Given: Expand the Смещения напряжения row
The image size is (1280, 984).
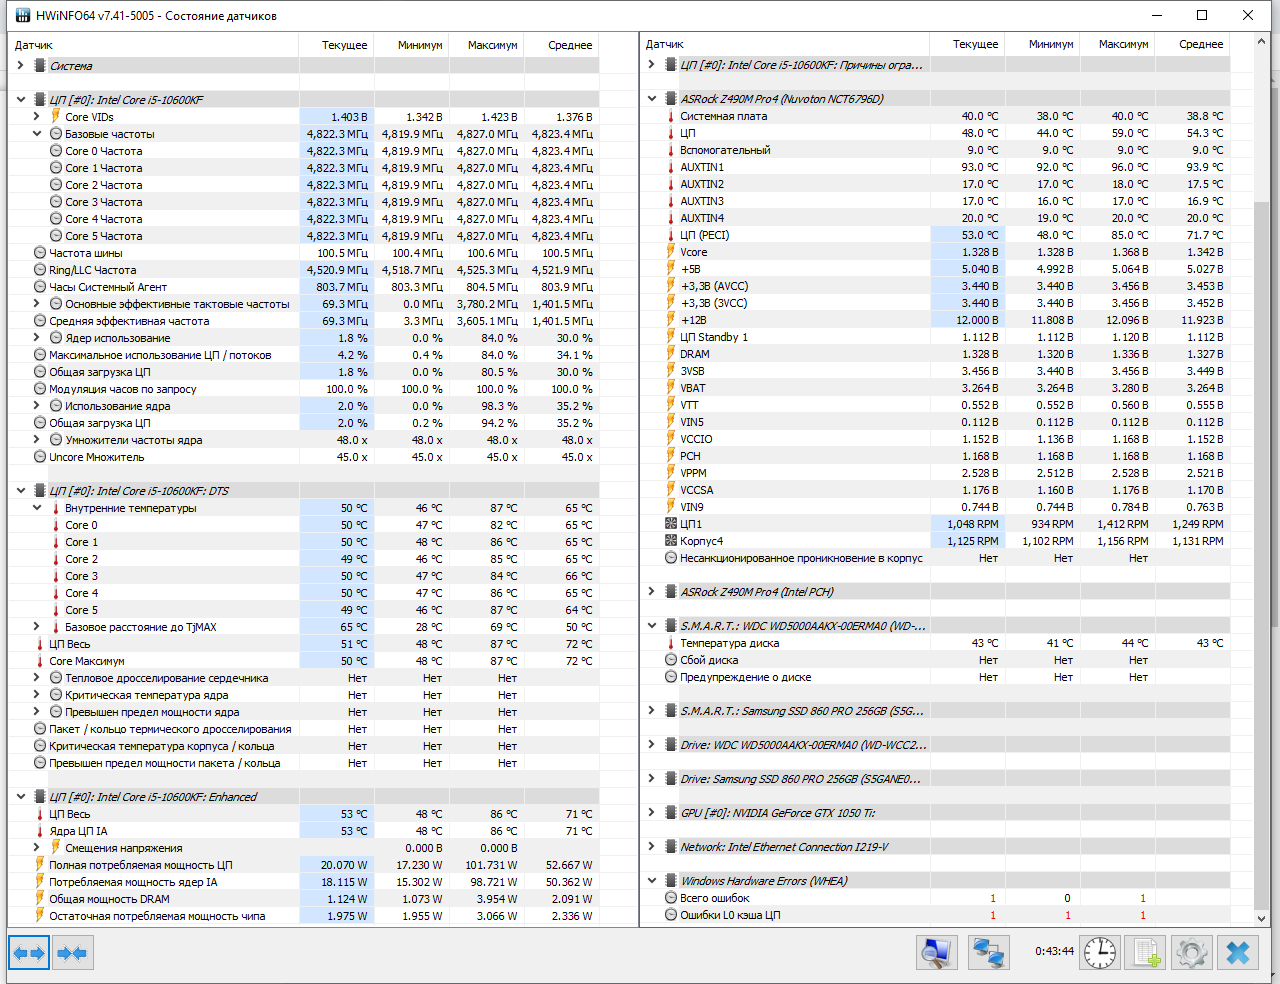Looking at the screenshot, I should tap(37, 848).
